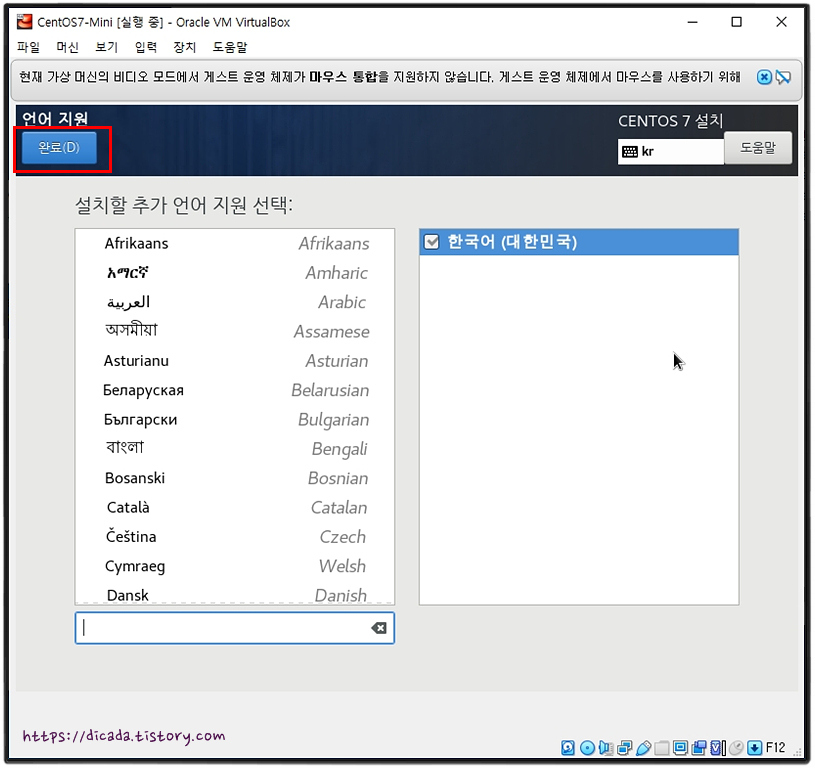Select the Български language row
Viewport: 815px width, 768px height.
(x=235, y=420)
